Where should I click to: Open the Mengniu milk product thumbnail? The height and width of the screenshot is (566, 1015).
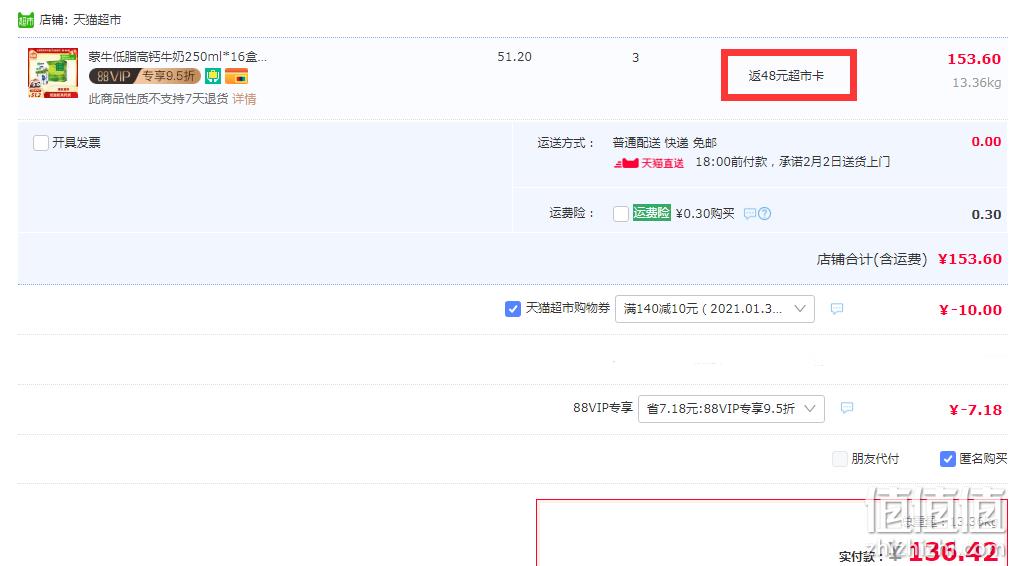pyautogui.click(x=53, y=73)
